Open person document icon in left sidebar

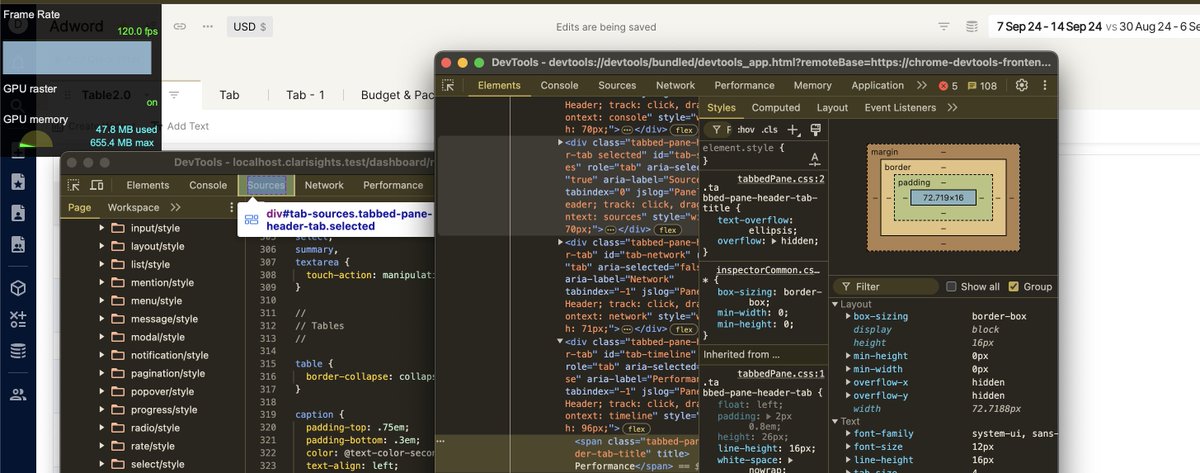[x=17, y=213]
